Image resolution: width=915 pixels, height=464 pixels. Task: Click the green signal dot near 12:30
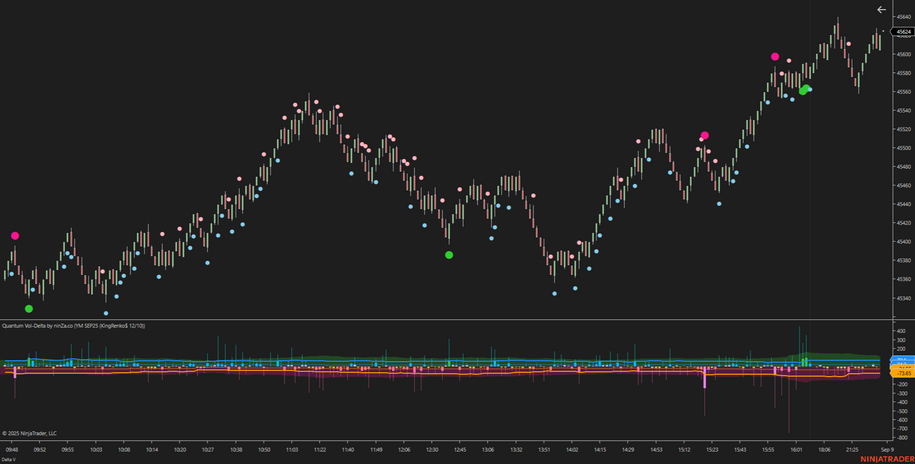point(449,255)
